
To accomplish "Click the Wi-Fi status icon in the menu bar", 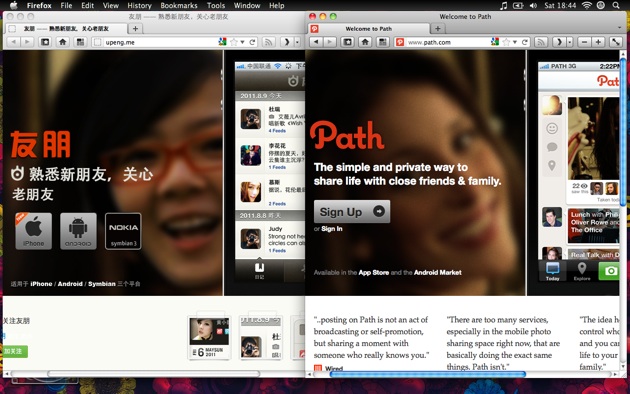I will tap(587, 5).
